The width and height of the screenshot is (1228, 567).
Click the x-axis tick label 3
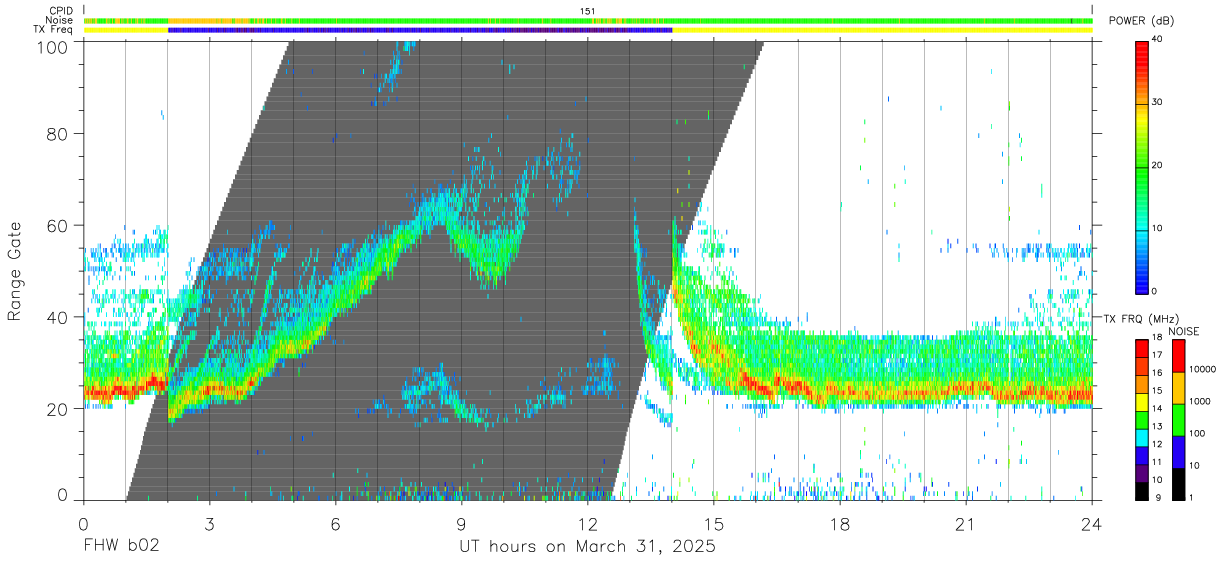209,524
